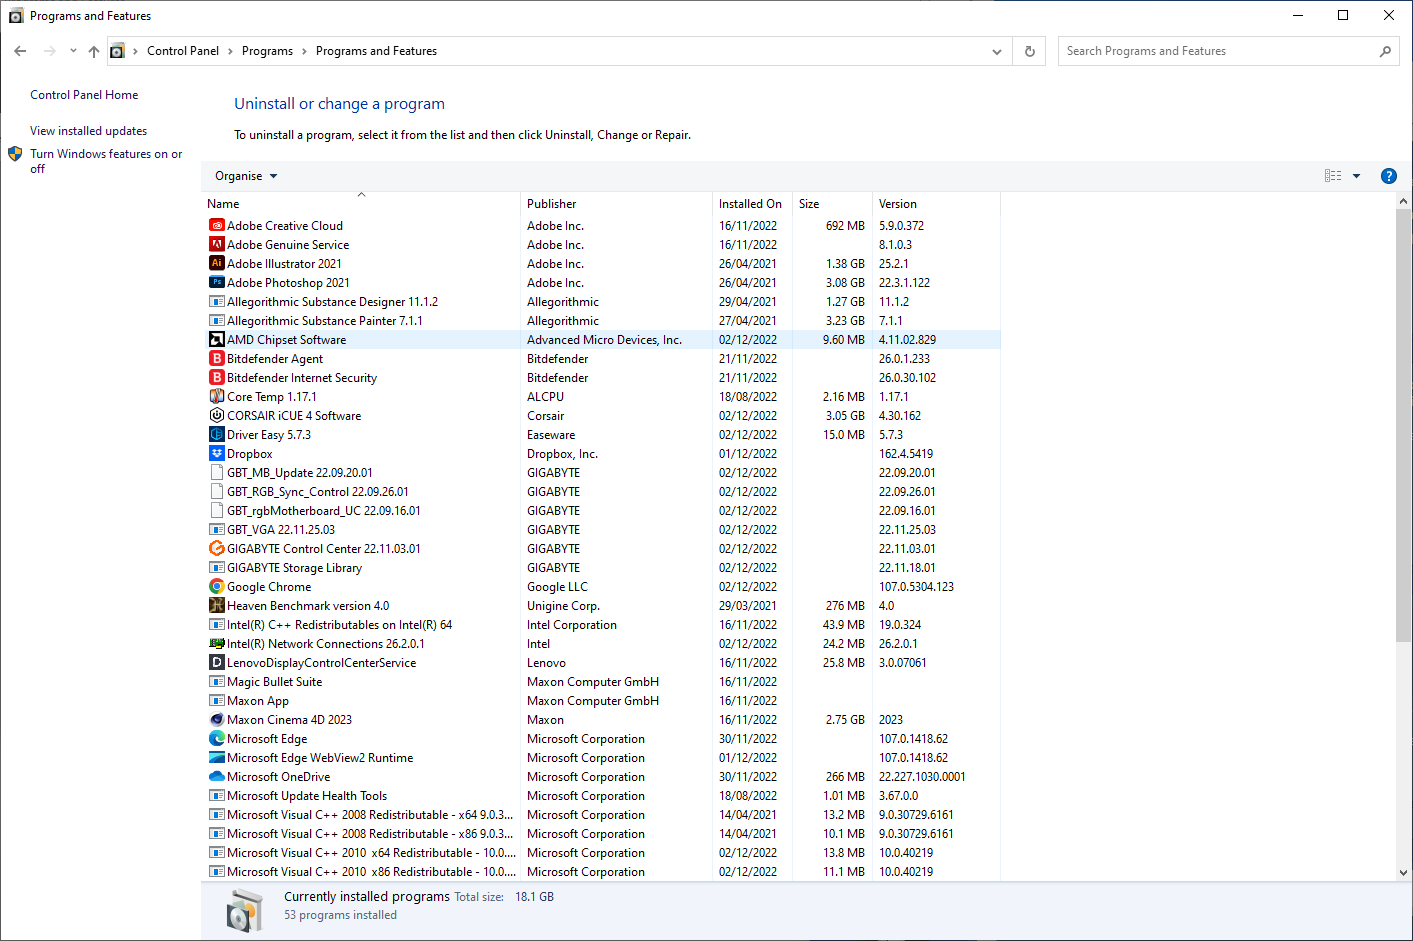Screen dimensions: 1413x941
Task: Navigate to Programs breadcrumb
Action: coord(267,51)
